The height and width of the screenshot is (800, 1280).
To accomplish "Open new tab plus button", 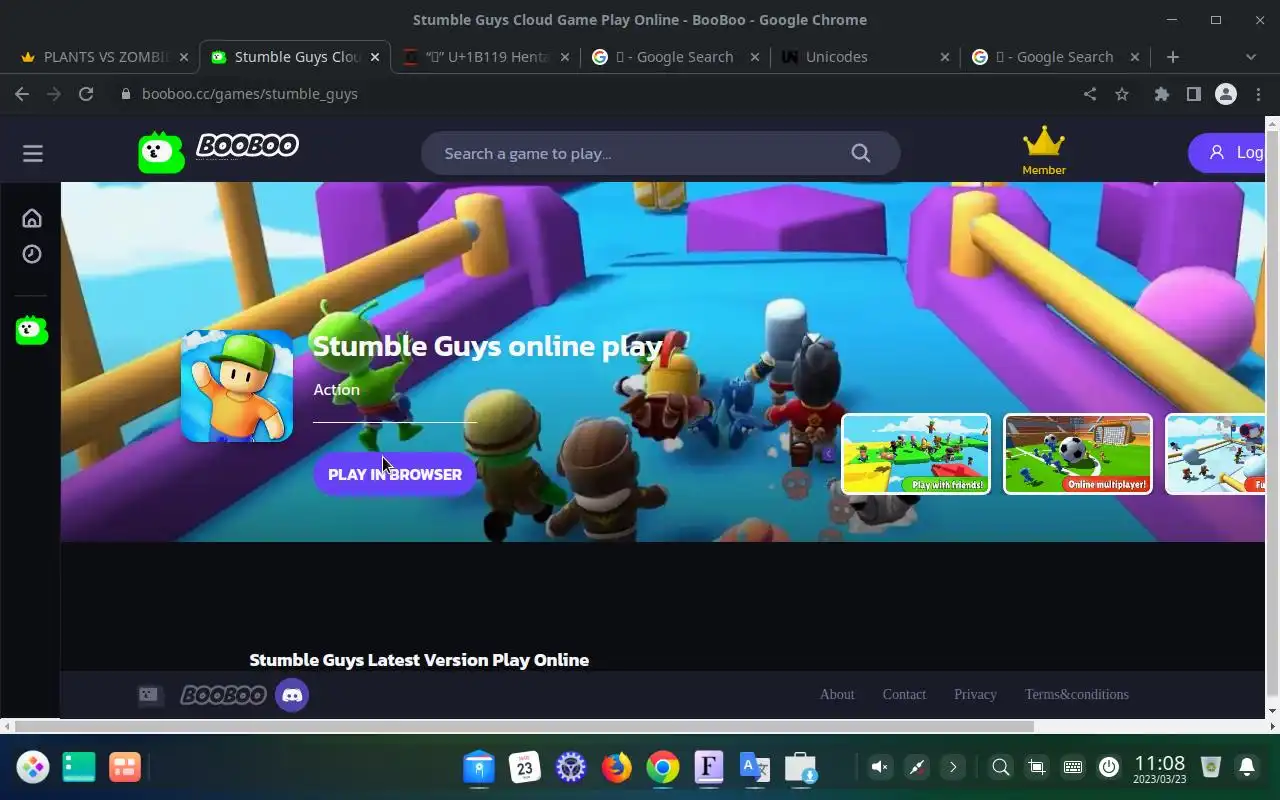I will [1173, 57].
